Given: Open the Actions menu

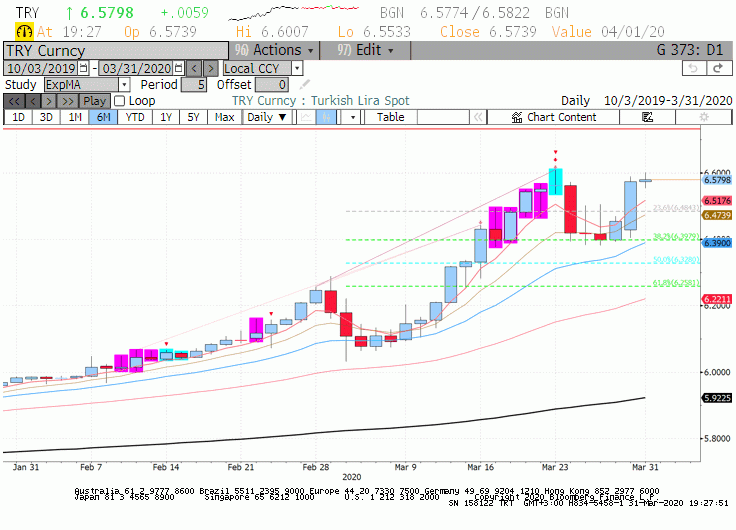Looking at the screenshot, I should coord(274,50).
